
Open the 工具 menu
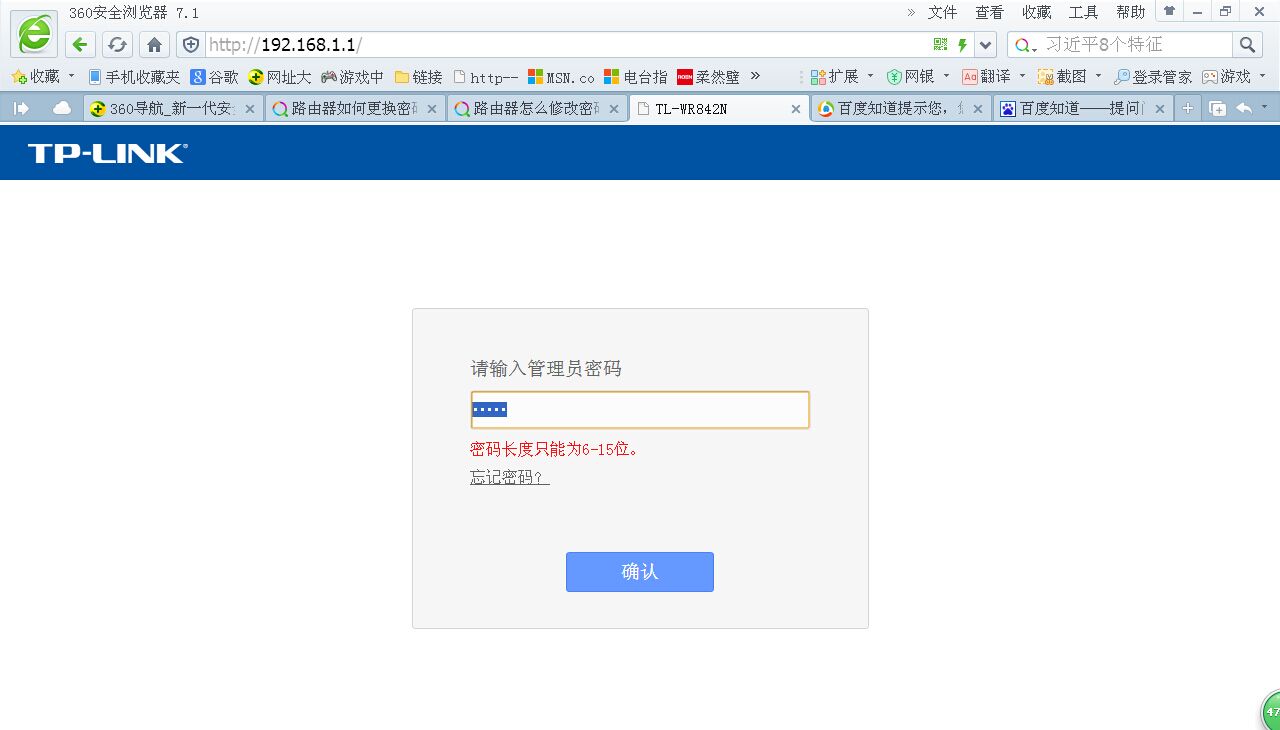point(1083,12)
